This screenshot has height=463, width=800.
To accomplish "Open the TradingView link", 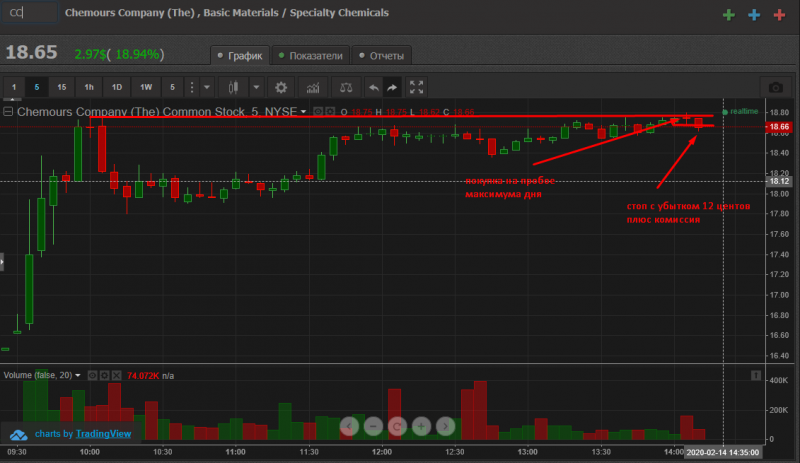I will pyautogui.click(x=103, y=434).
